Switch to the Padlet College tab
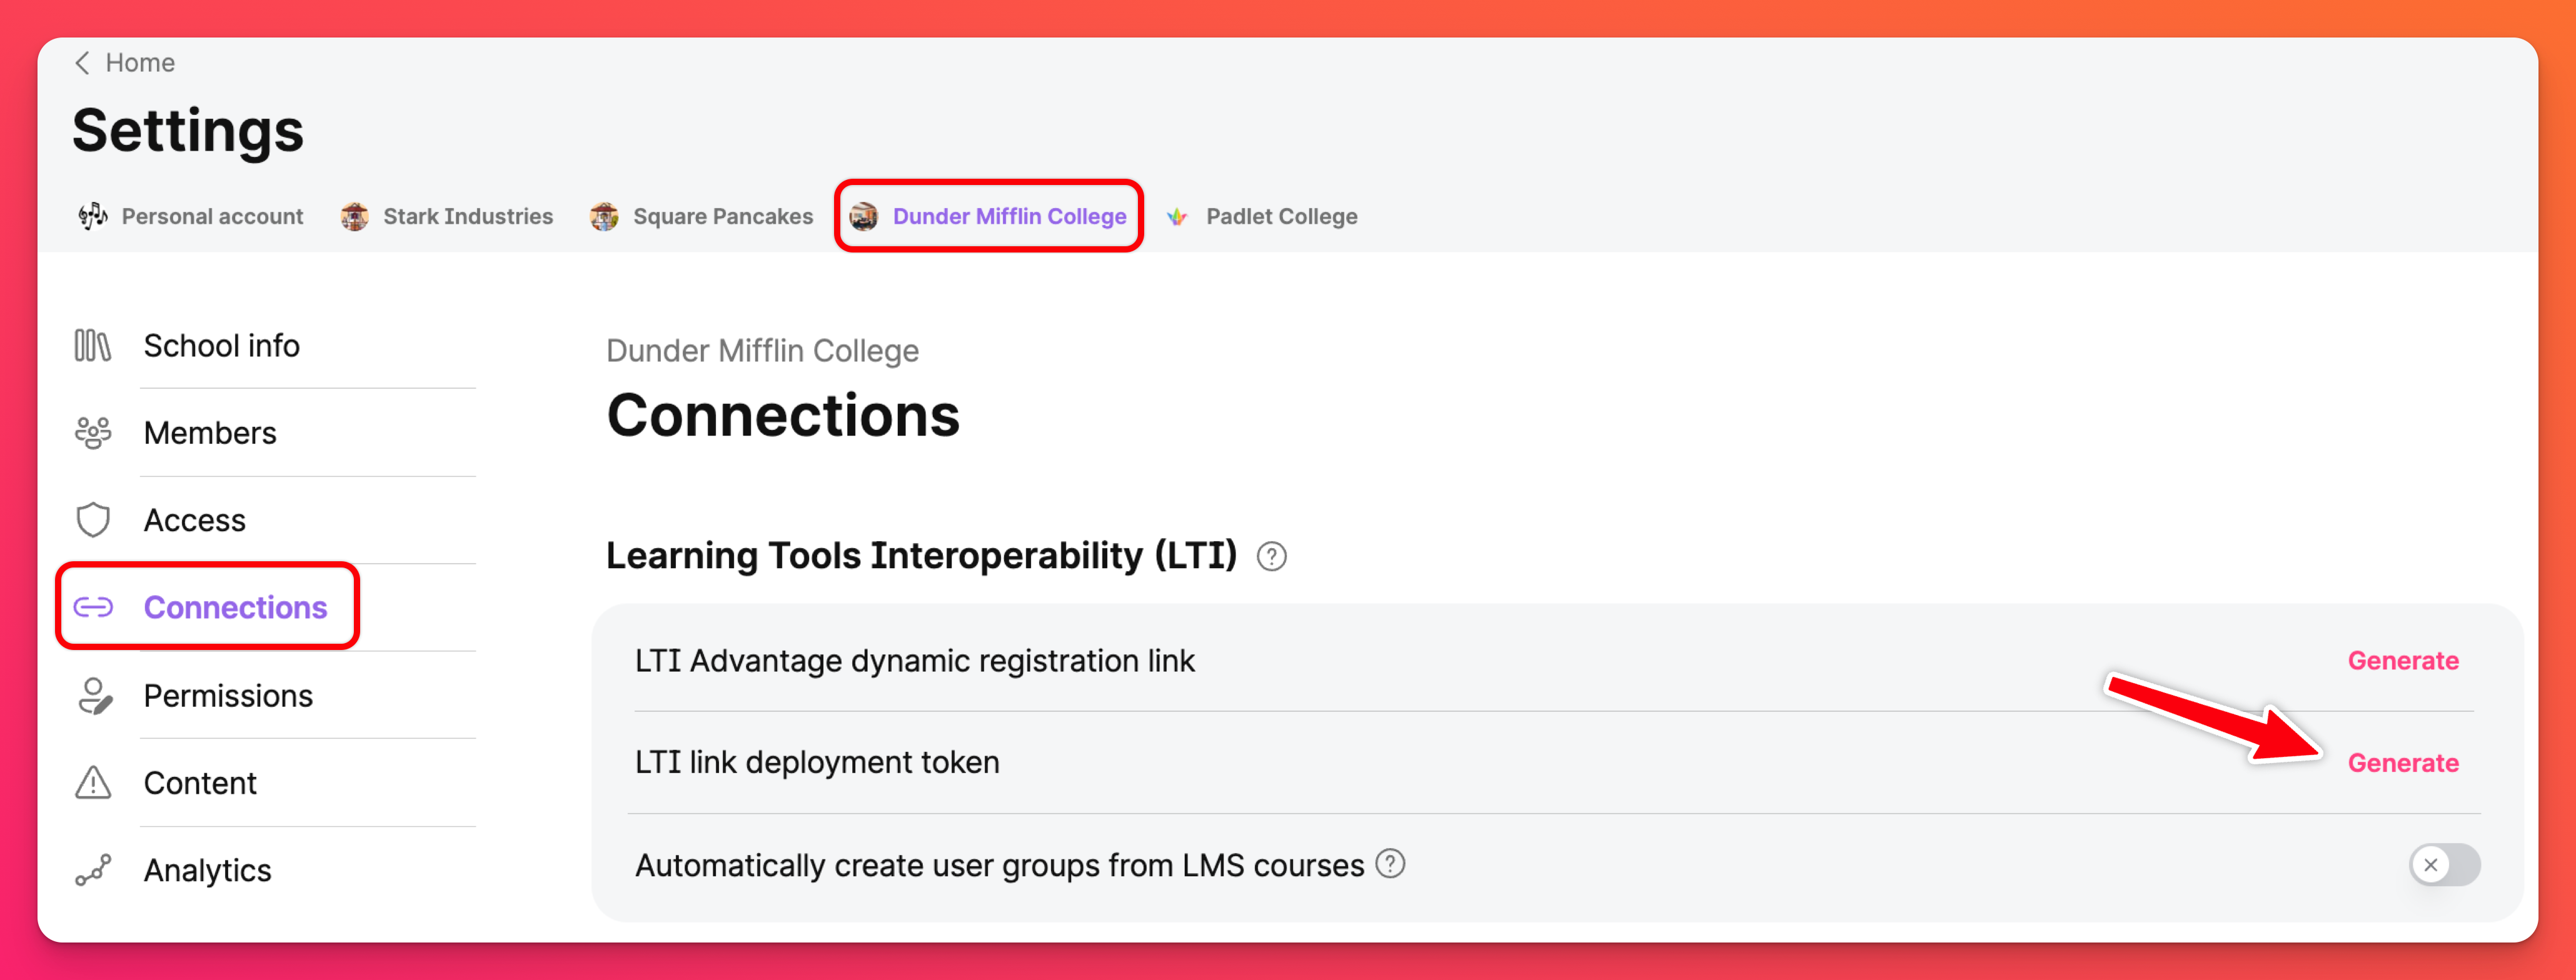Screen dimensions: 2576x980 (x=1262, y=216)
